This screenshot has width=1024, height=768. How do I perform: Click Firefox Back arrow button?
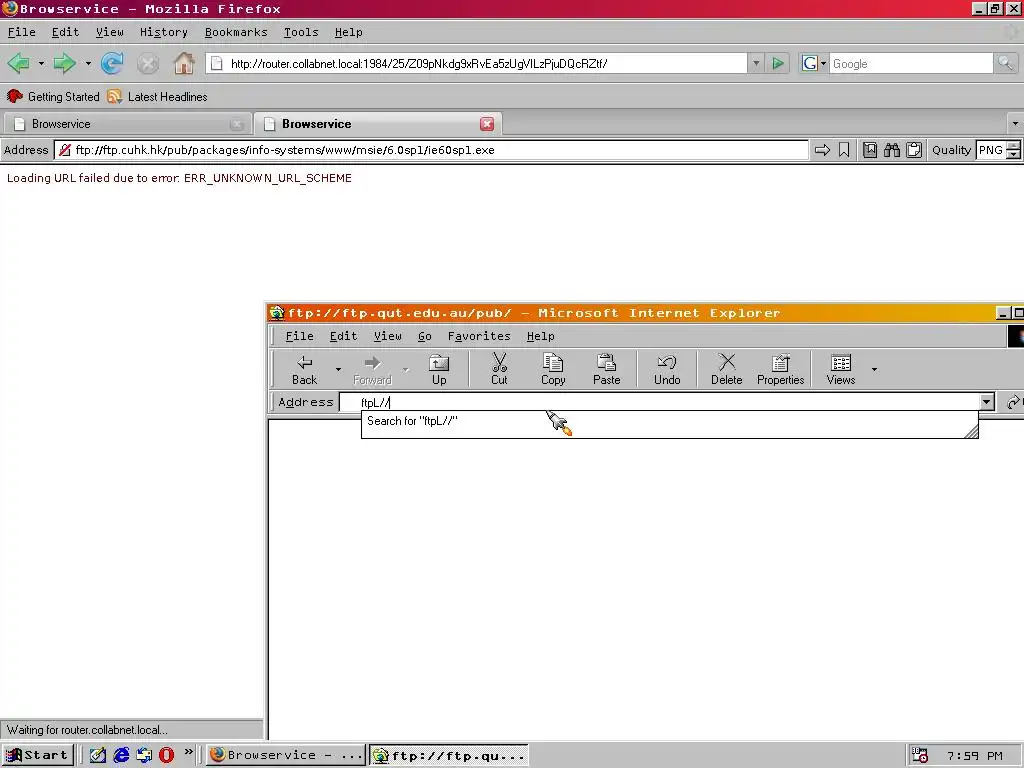(19, 63)
